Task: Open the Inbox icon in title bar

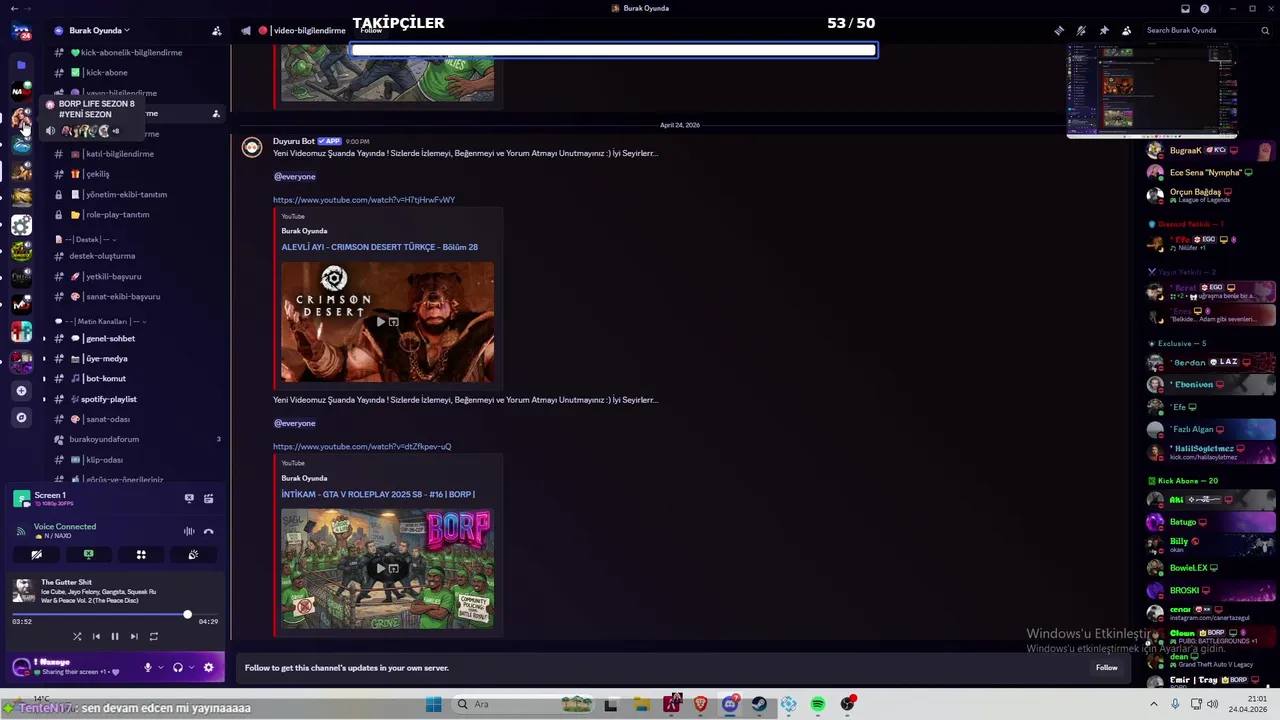Action: [1185, 9]
